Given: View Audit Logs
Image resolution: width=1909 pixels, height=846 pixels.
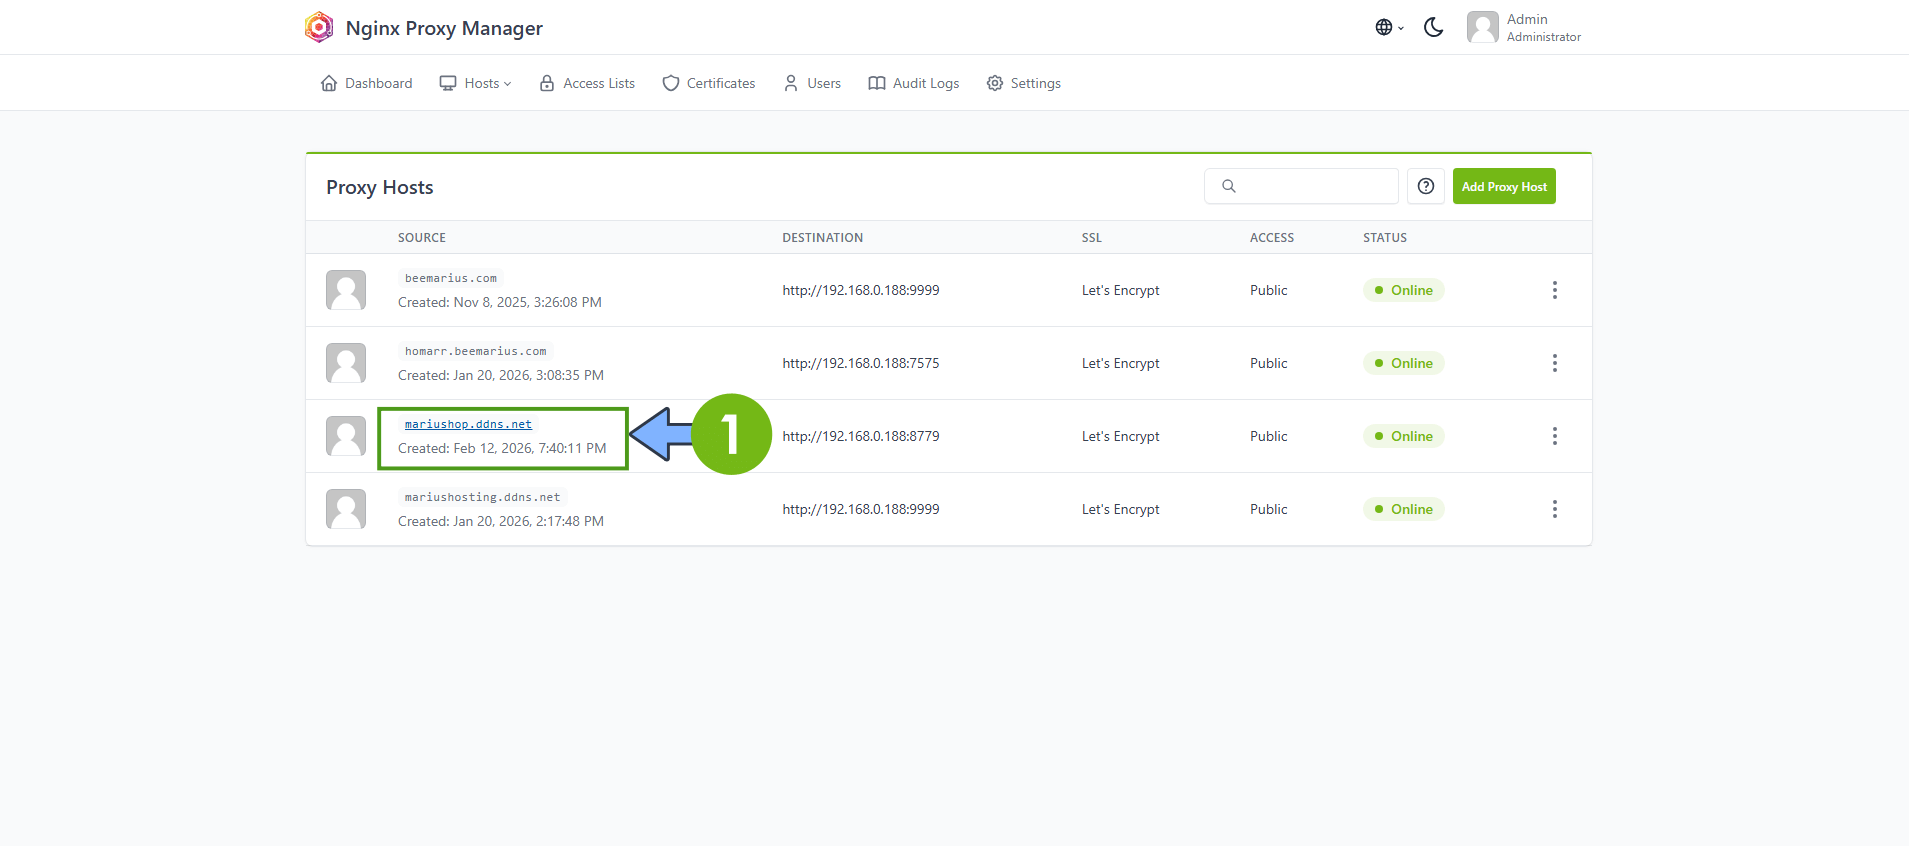Looking at the screenshot, I should point(914,83).
